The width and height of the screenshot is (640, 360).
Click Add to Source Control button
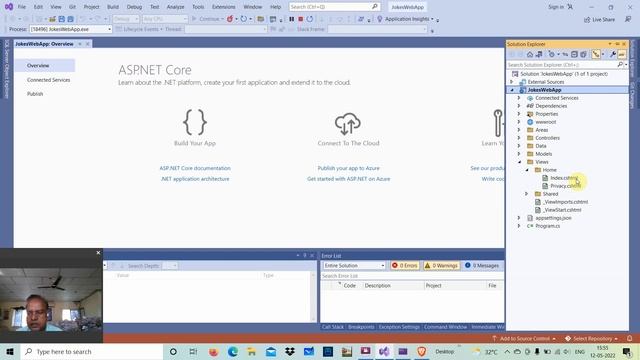[524, 338]
